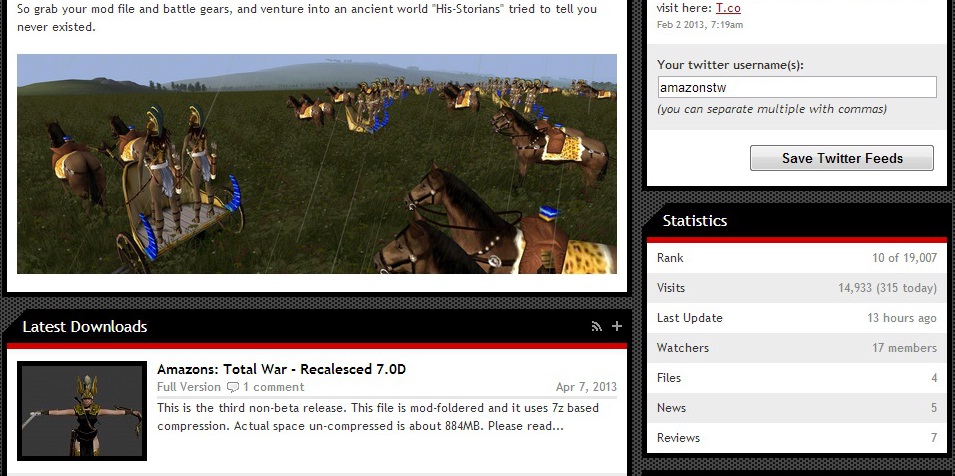Click the Visits label in Statistics
955x476 pixels.
point(671,288)
